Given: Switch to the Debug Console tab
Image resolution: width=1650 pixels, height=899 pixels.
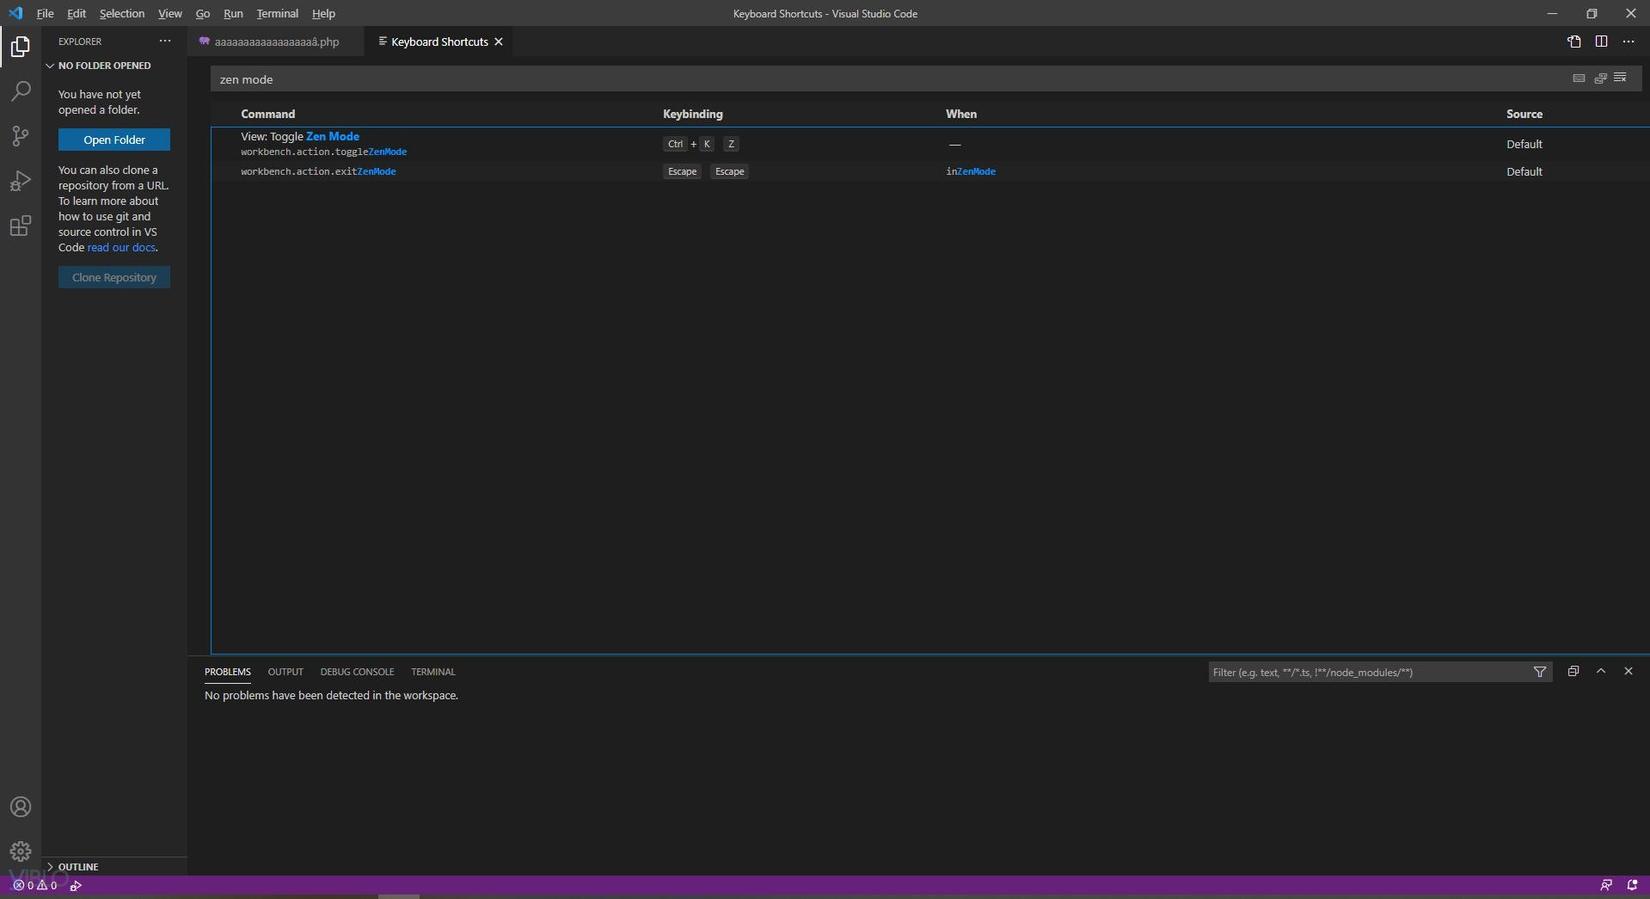Looking at the screenshot, I should (357, 672).
